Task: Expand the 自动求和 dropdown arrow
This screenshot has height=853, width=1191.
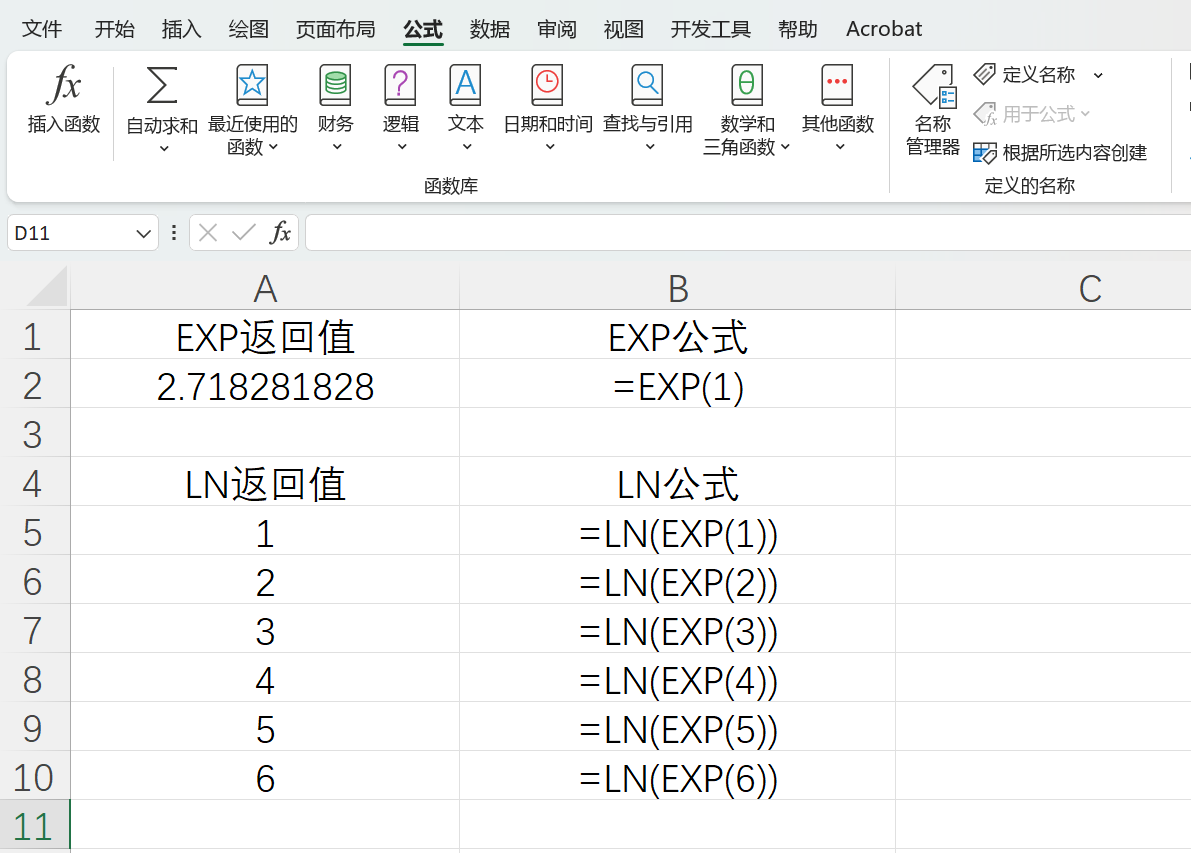Action: [x=164, y=149]
